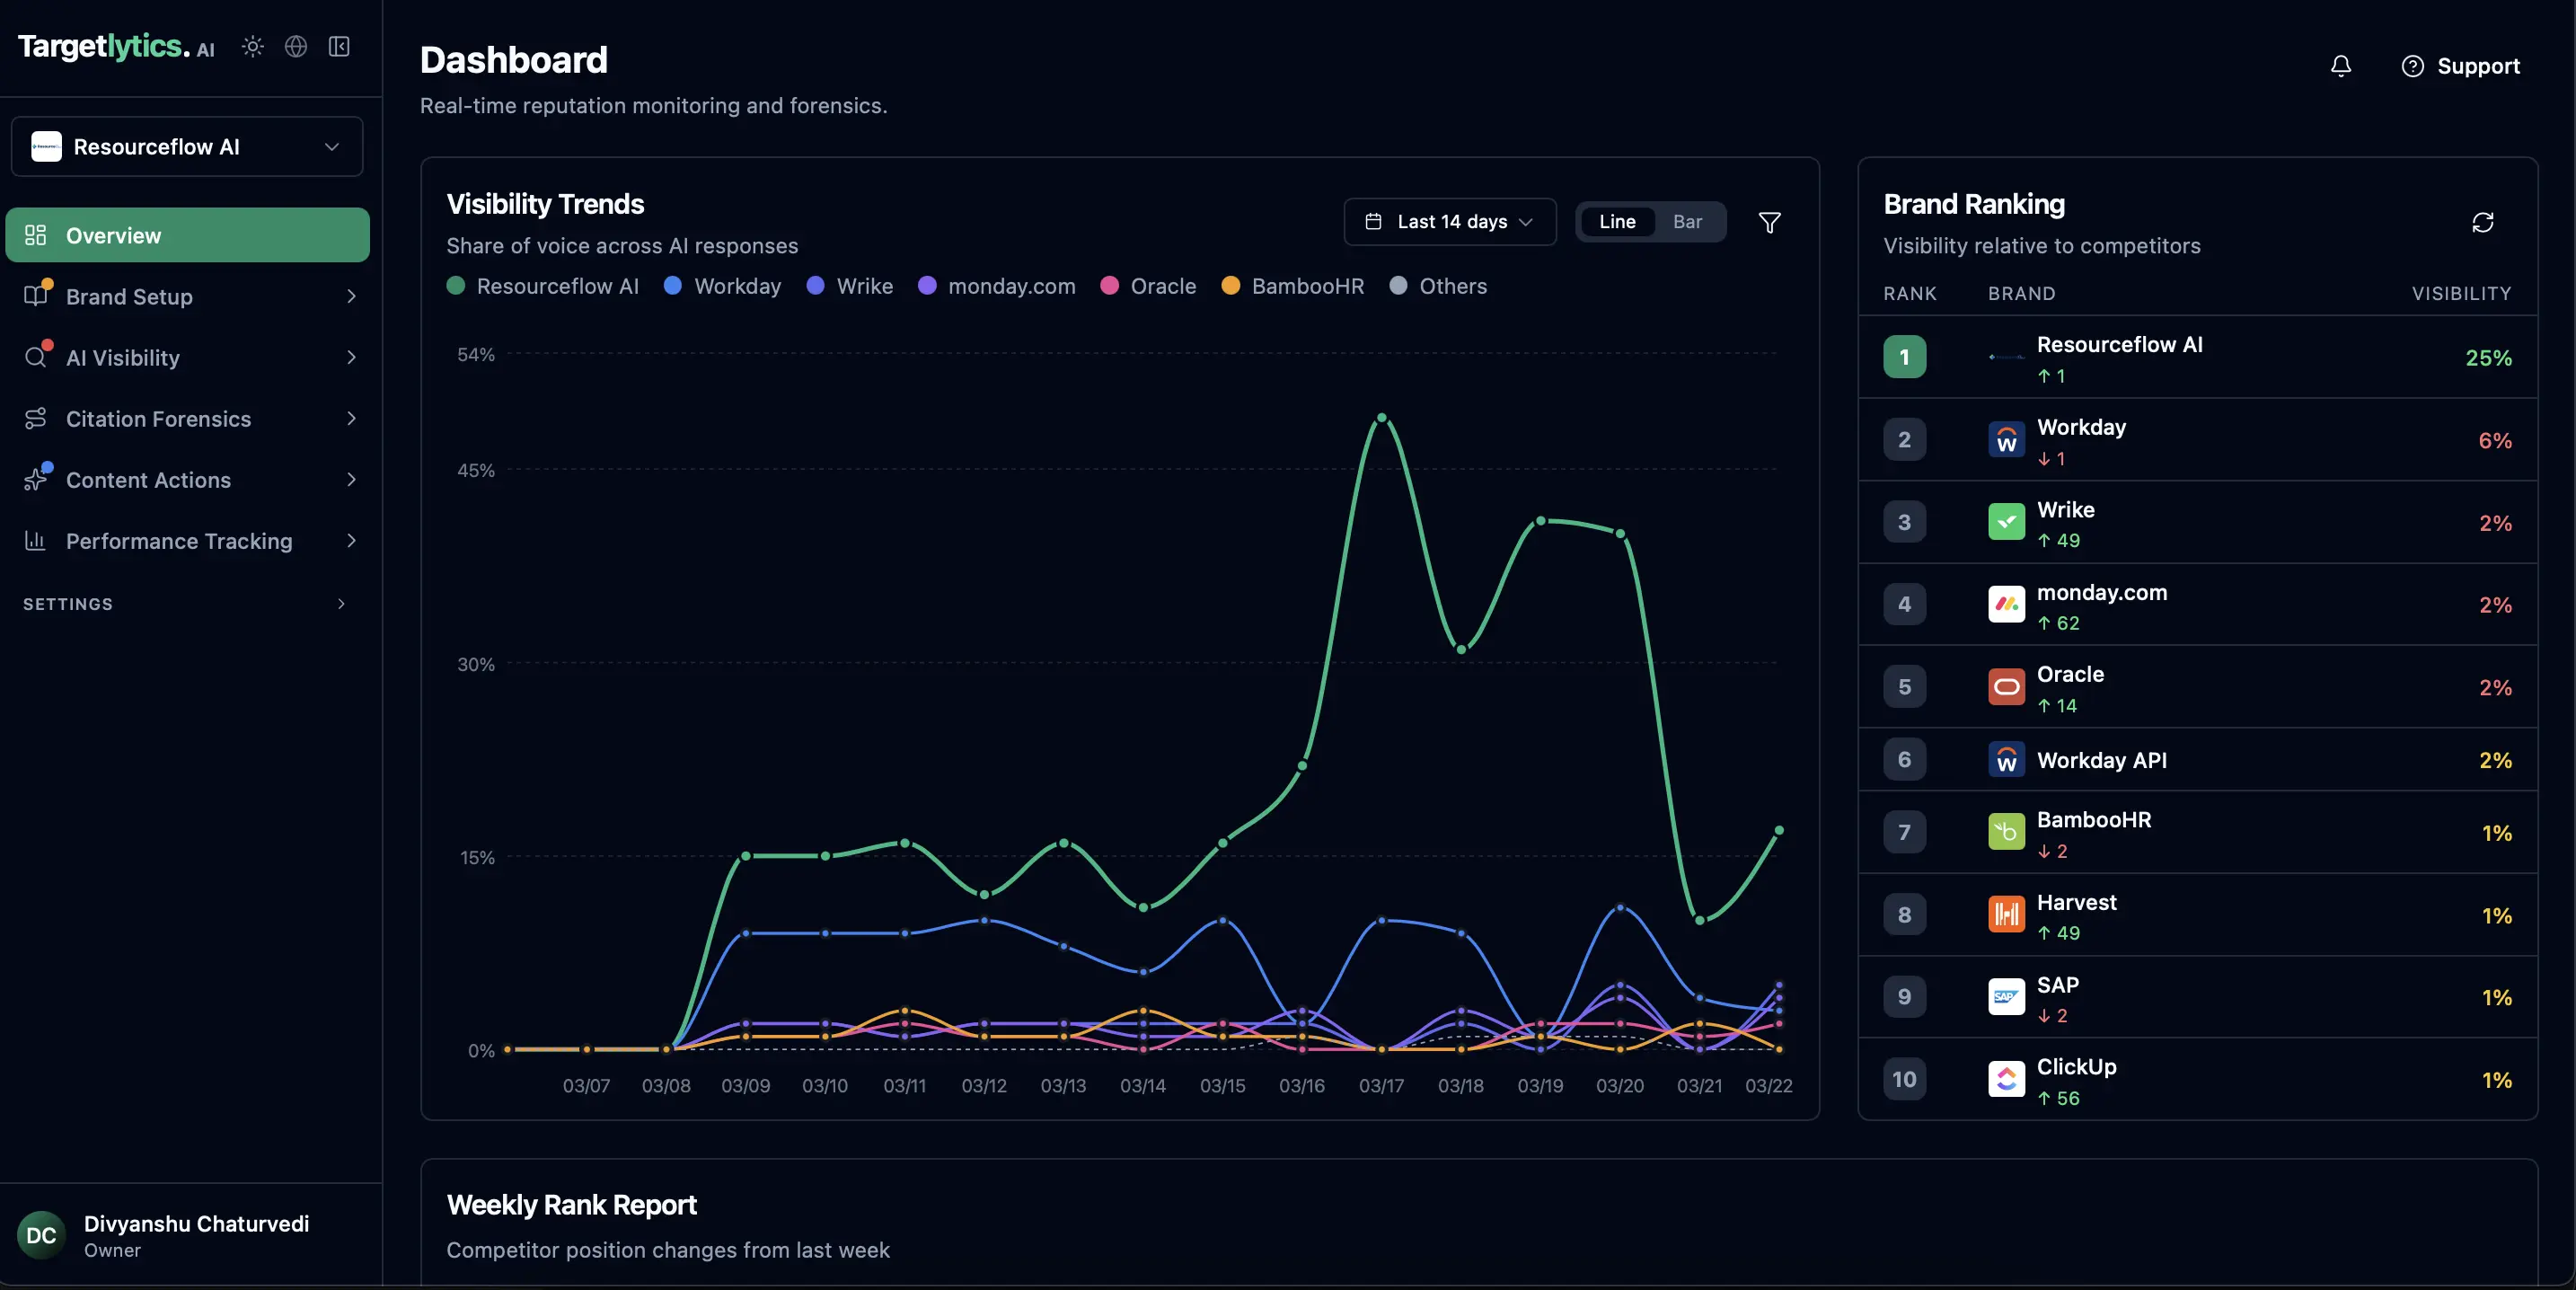Click the Content Actions sparkle icon
The image size is (2576, 1290).
pos(36,480)
